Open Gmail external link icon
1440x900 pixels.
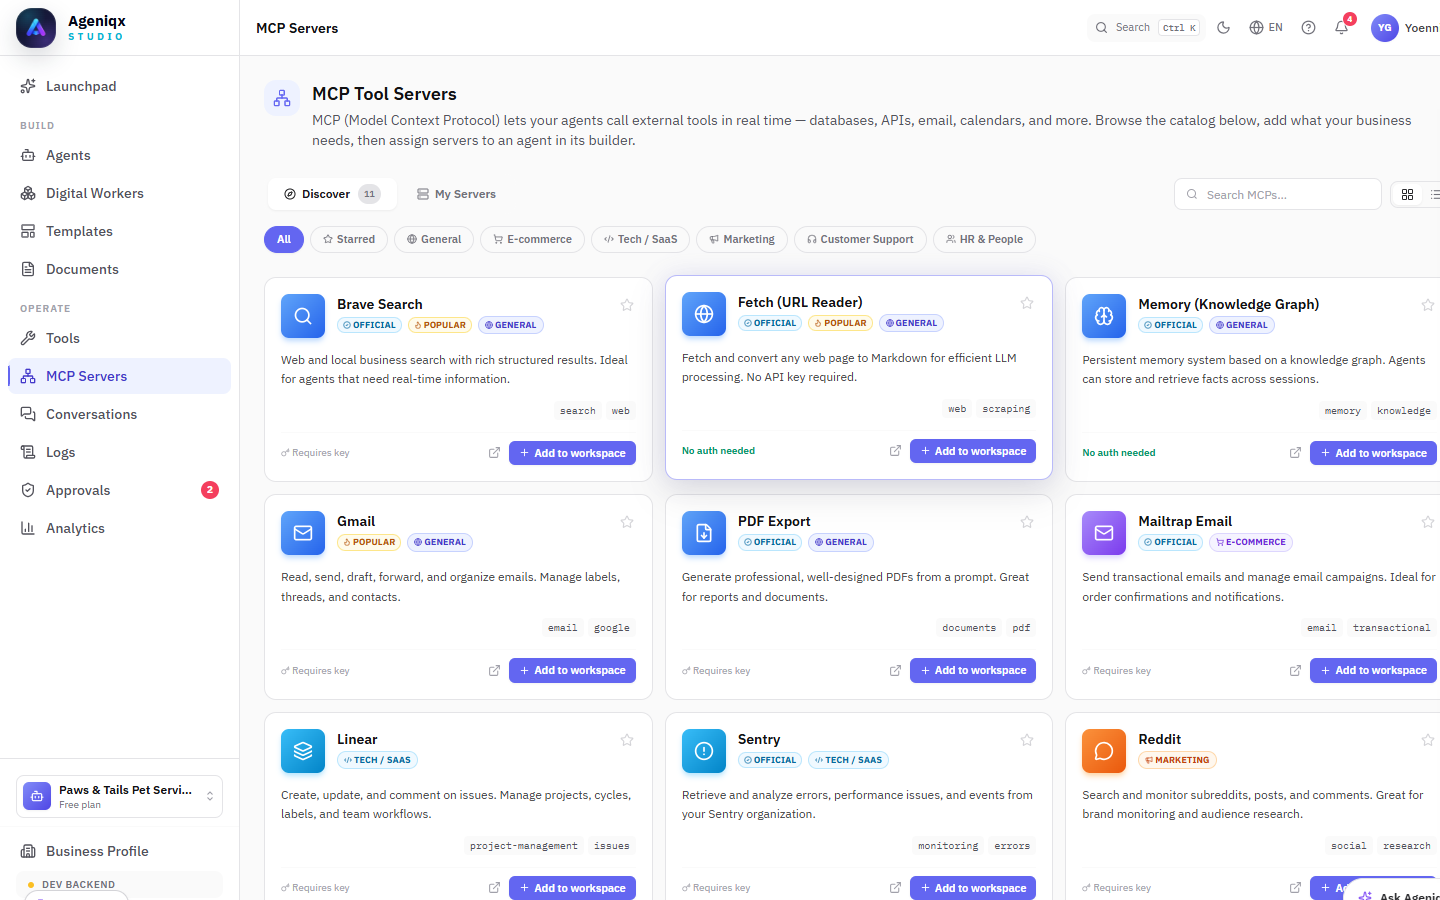point(494,670)
